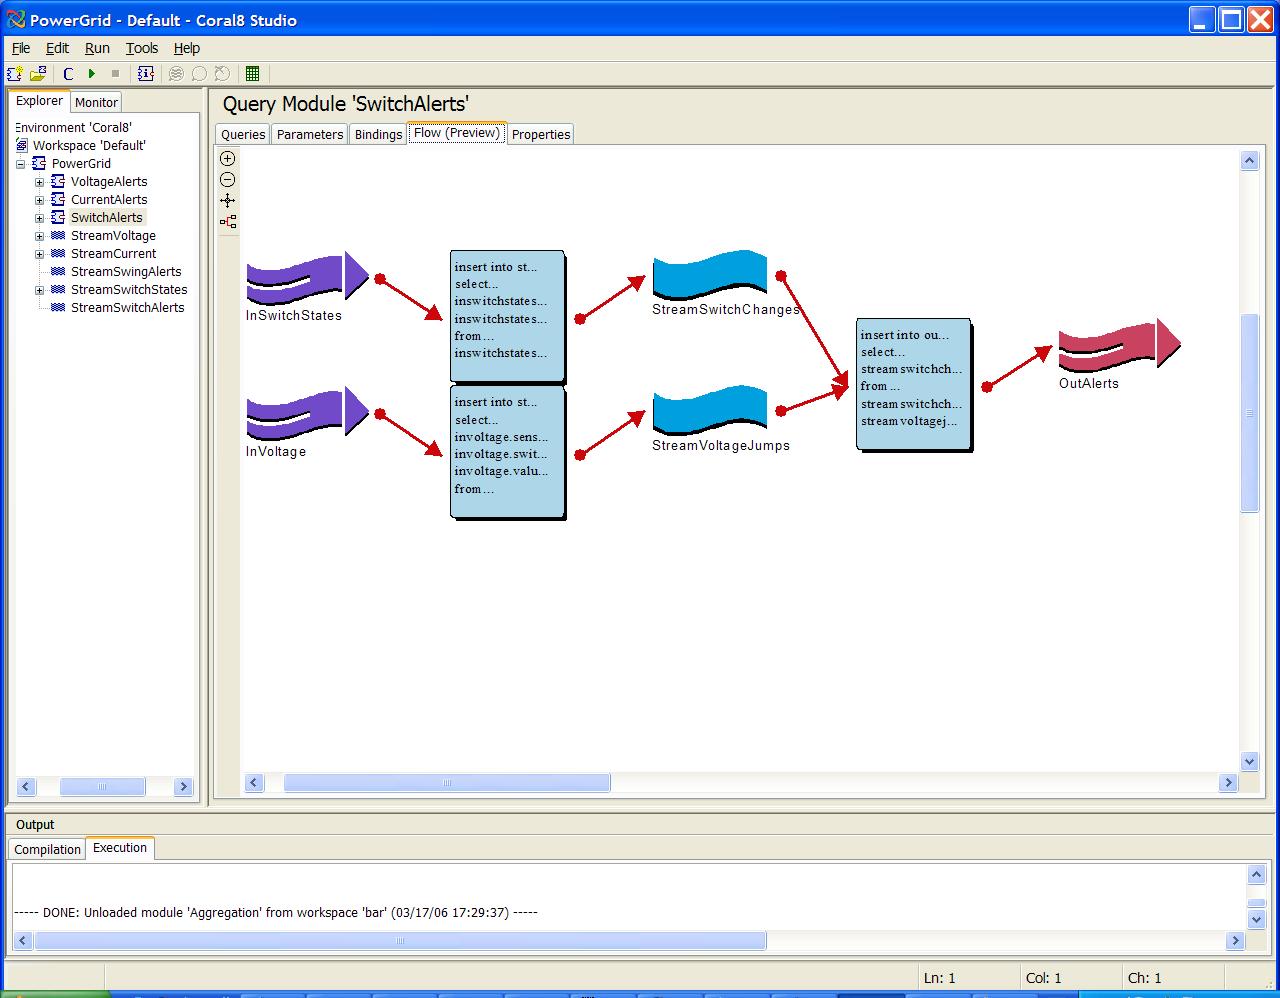Image resolution: width=1280 pixels, height=998 pixels.
Task: Expand the StreamSwitchStates tree node
Action: pyautogui.click(x=40, y=290)
